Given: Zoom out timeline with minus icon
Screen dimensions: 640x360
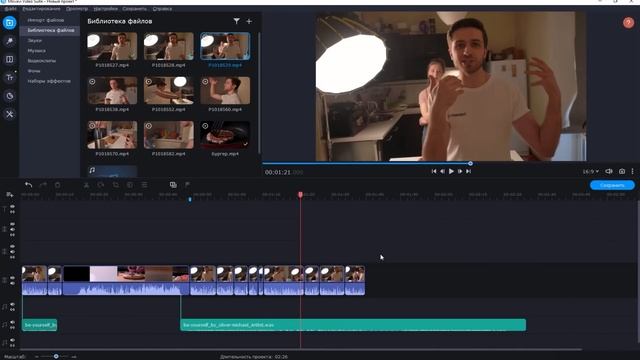Looking at the screenshot, I should (x=37, y=357).
